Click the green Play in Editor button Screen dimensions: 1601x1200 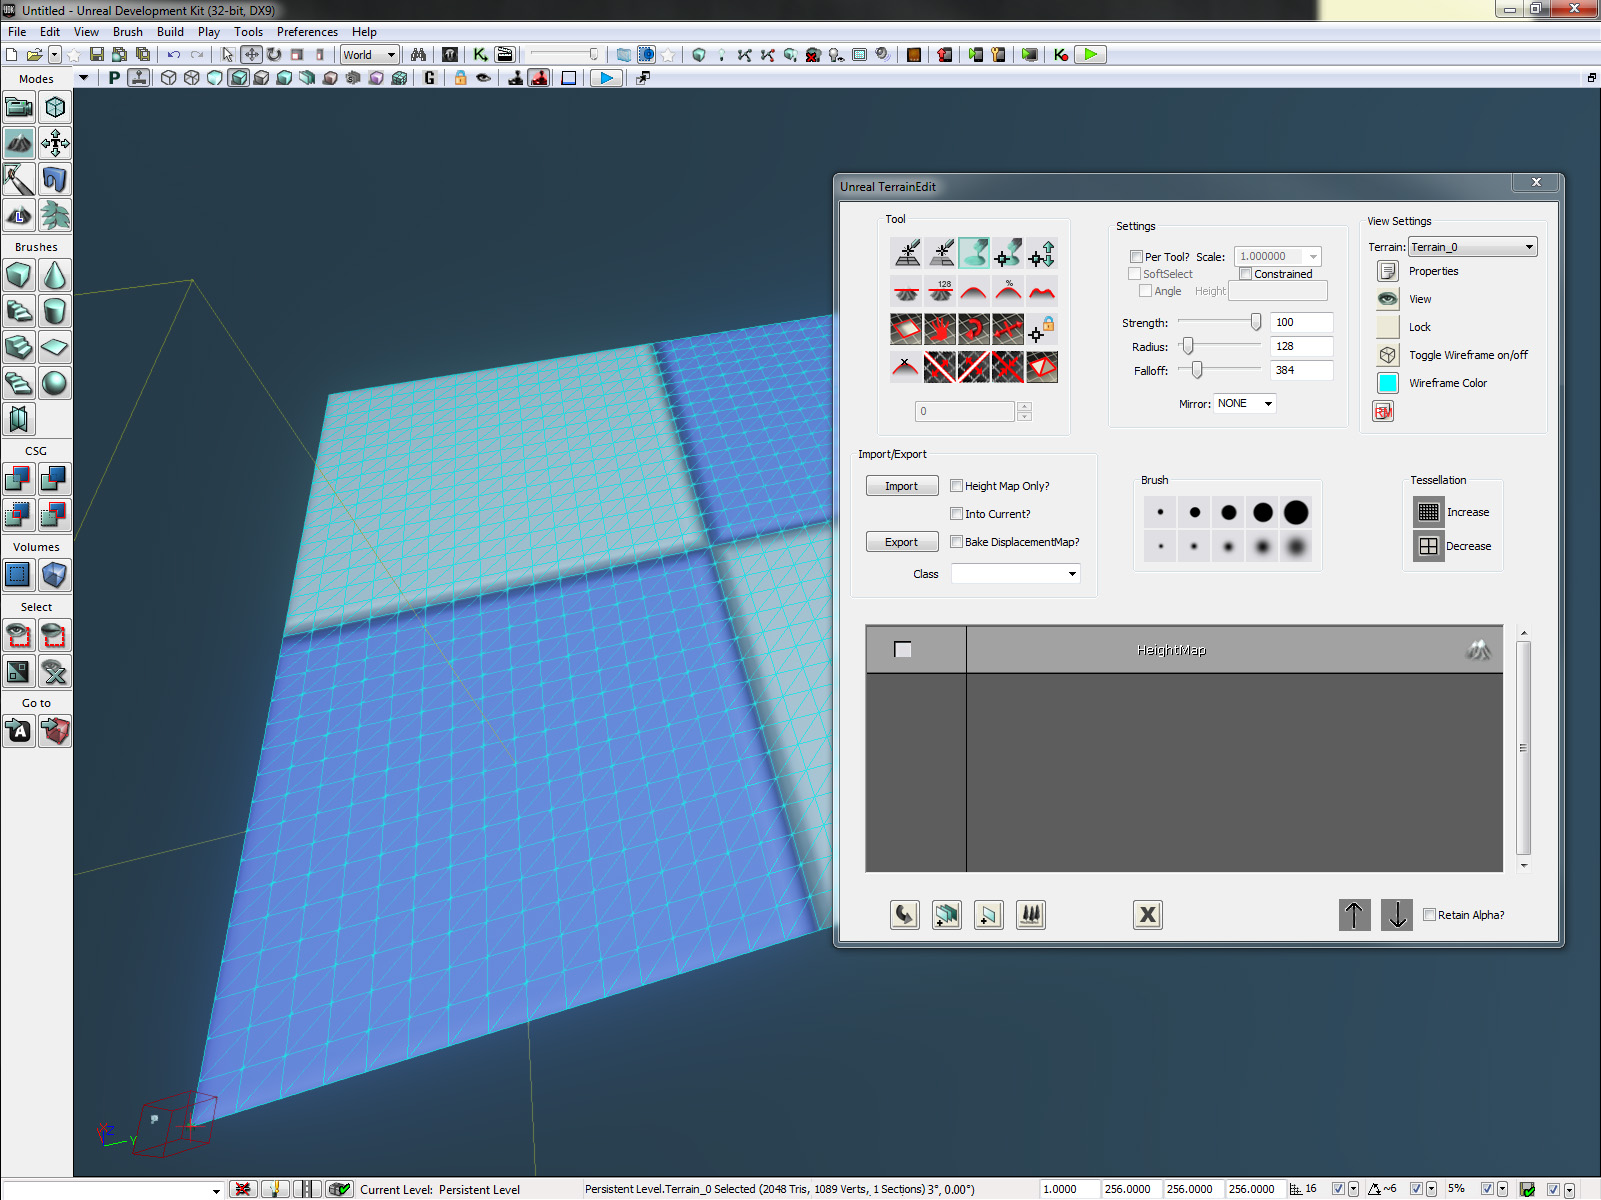pyautogui.click(x=1091, y=55)
